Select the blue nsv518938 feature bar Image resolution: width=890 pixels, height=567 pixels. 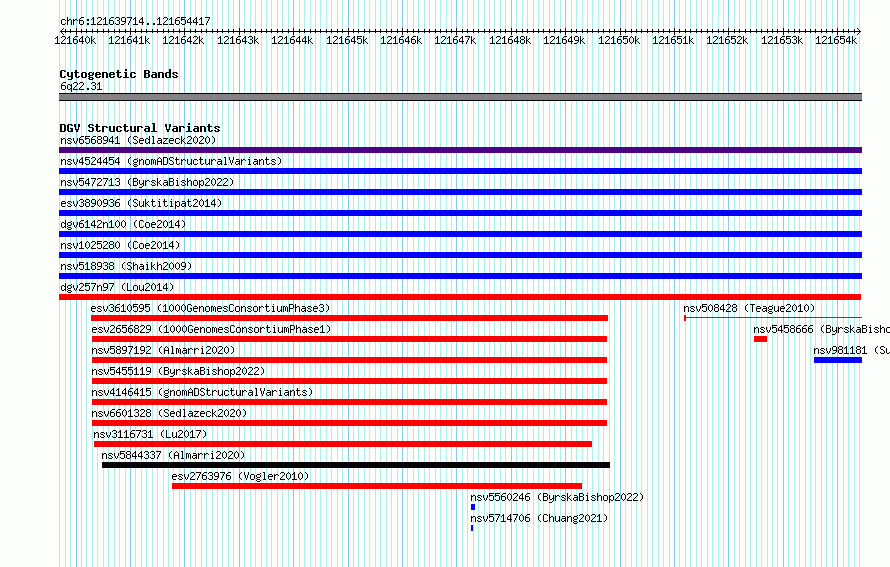click(460, 276)
